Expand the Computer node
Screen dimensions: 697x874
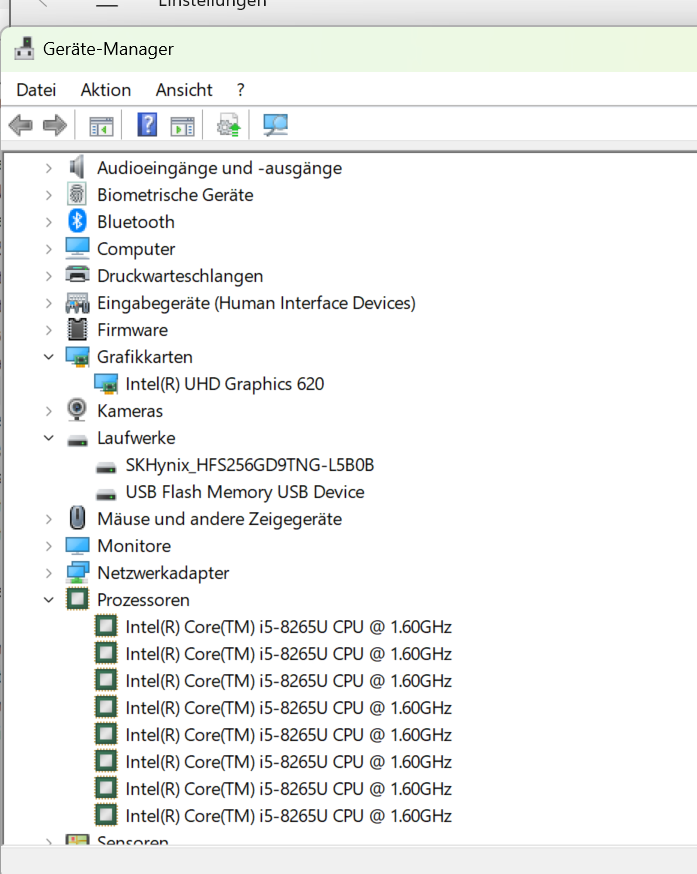pyautogui.click(x=49, y=249)
